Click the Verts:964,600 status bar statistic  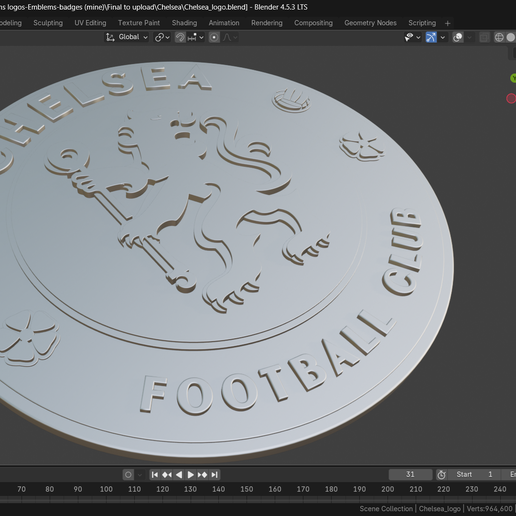click(x=489, y=509)
